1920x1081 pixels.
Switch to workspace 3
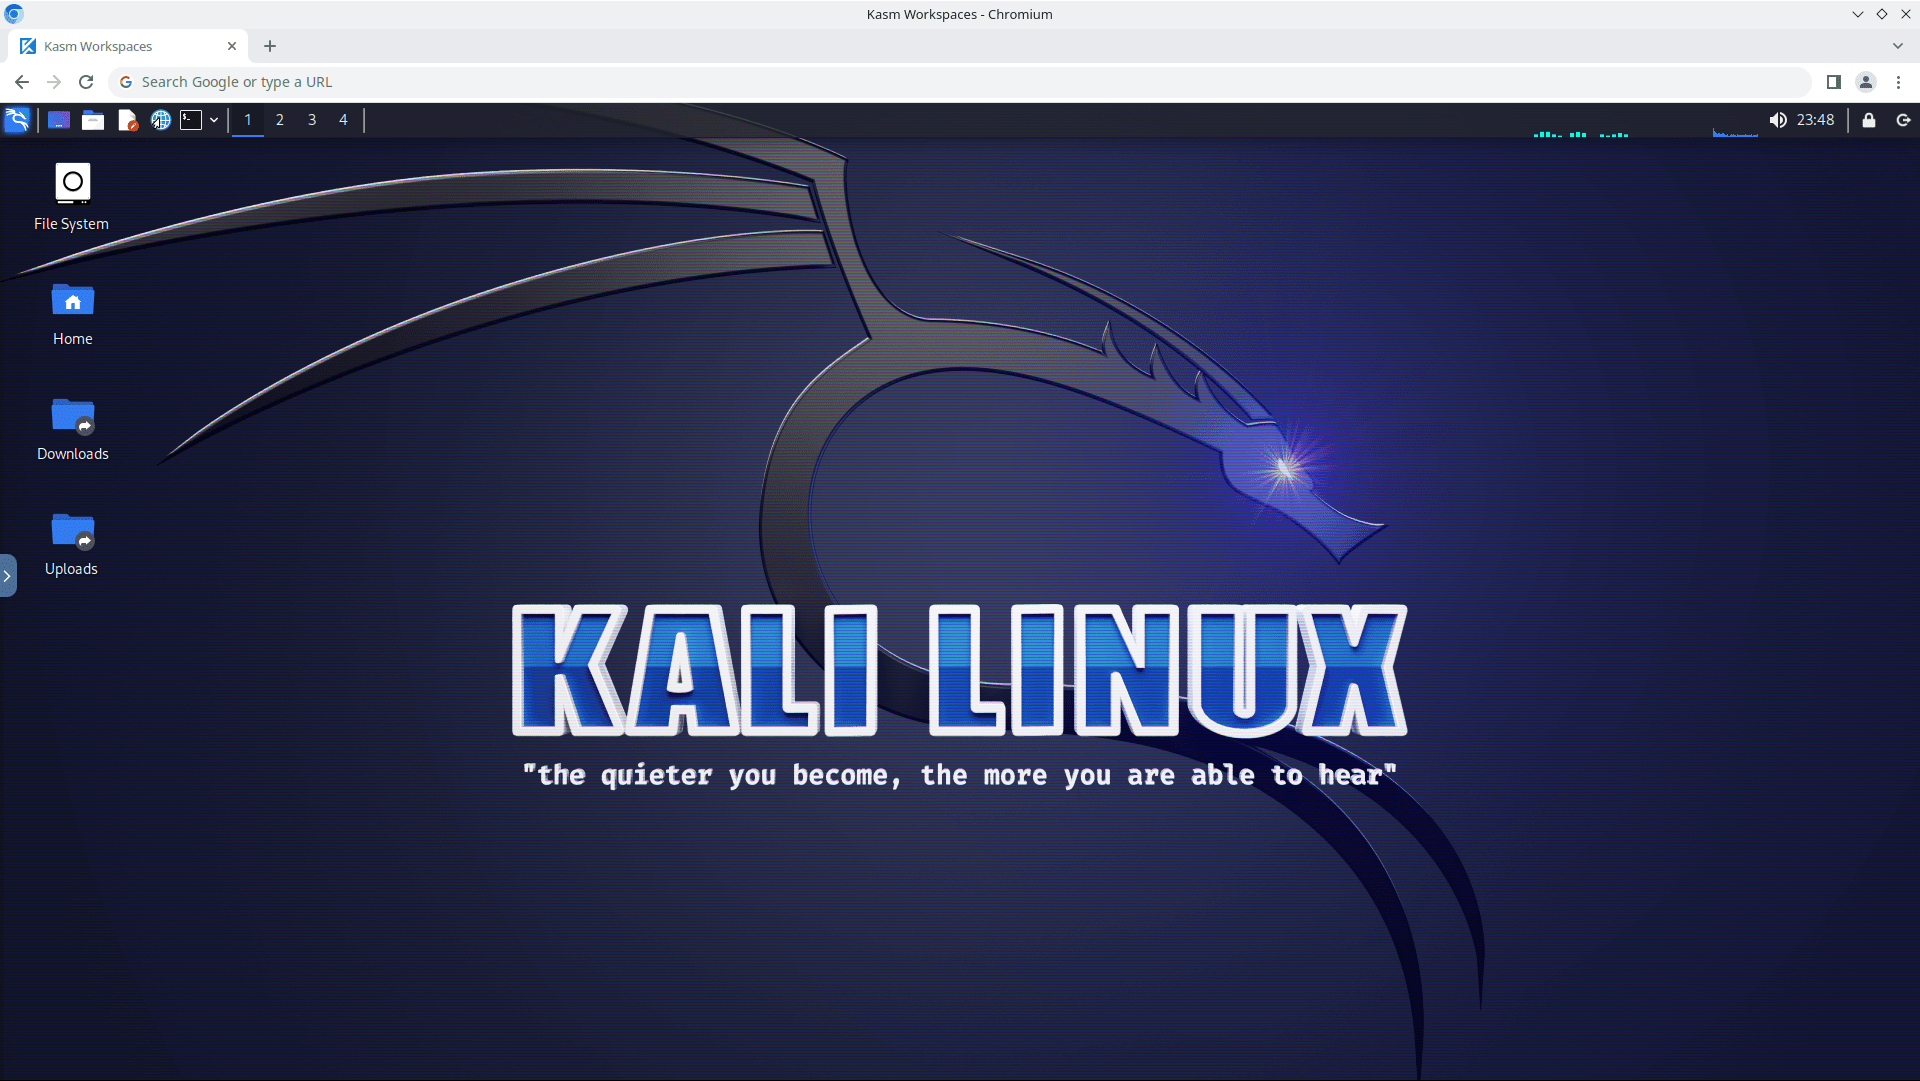coord(312,120)
